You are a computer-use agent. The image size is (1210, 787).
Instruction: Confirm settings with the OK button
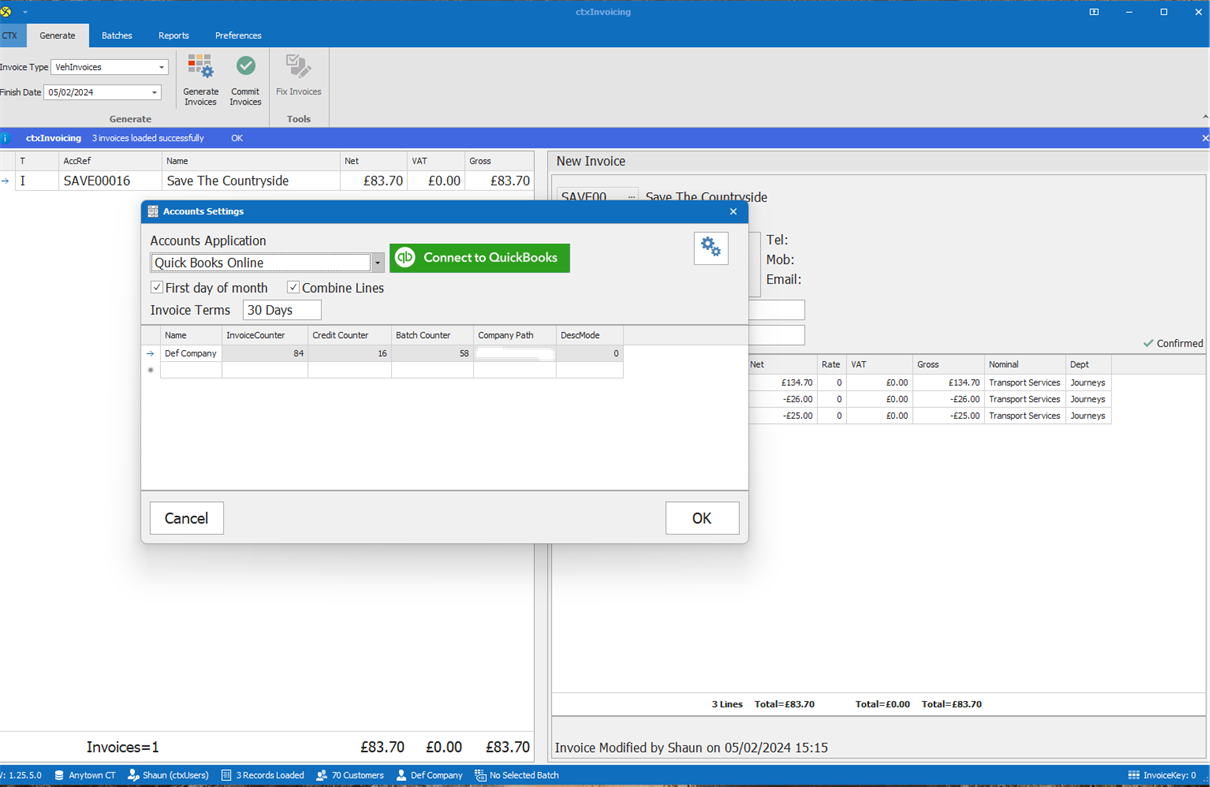pyautogui.click(x=702, y=518)
